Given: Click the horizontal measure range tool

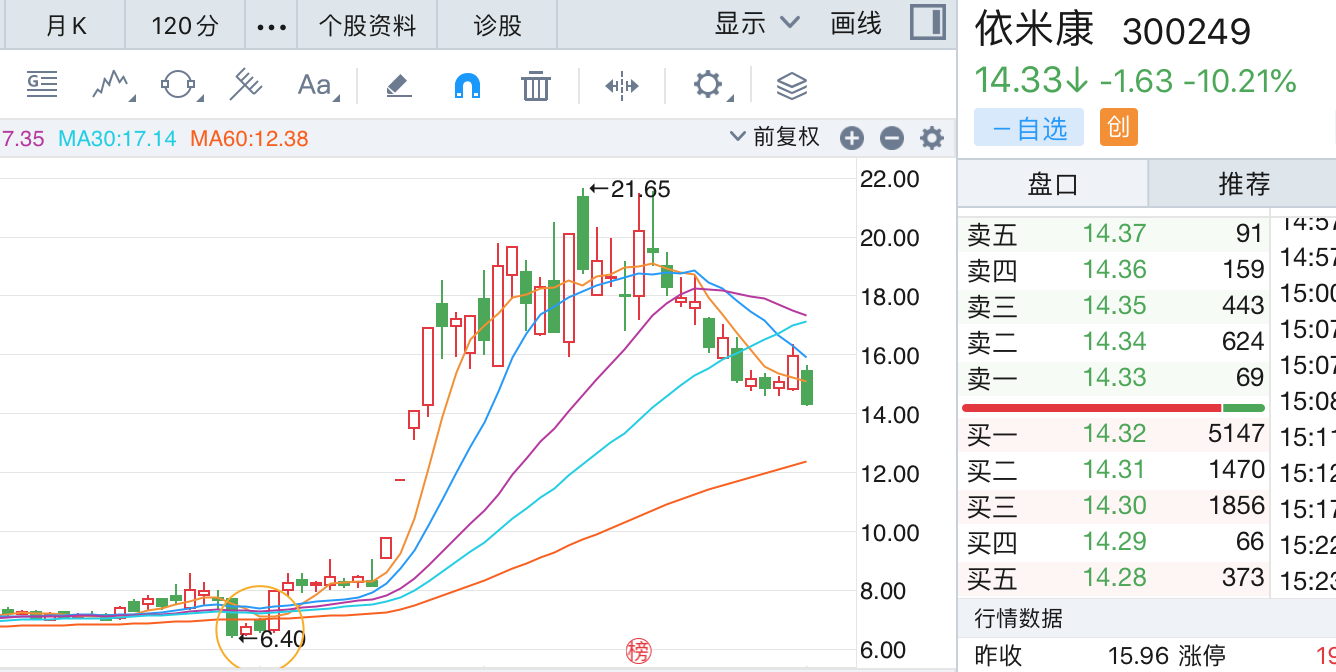Looking at the screenshot, I should coord(621,86).
